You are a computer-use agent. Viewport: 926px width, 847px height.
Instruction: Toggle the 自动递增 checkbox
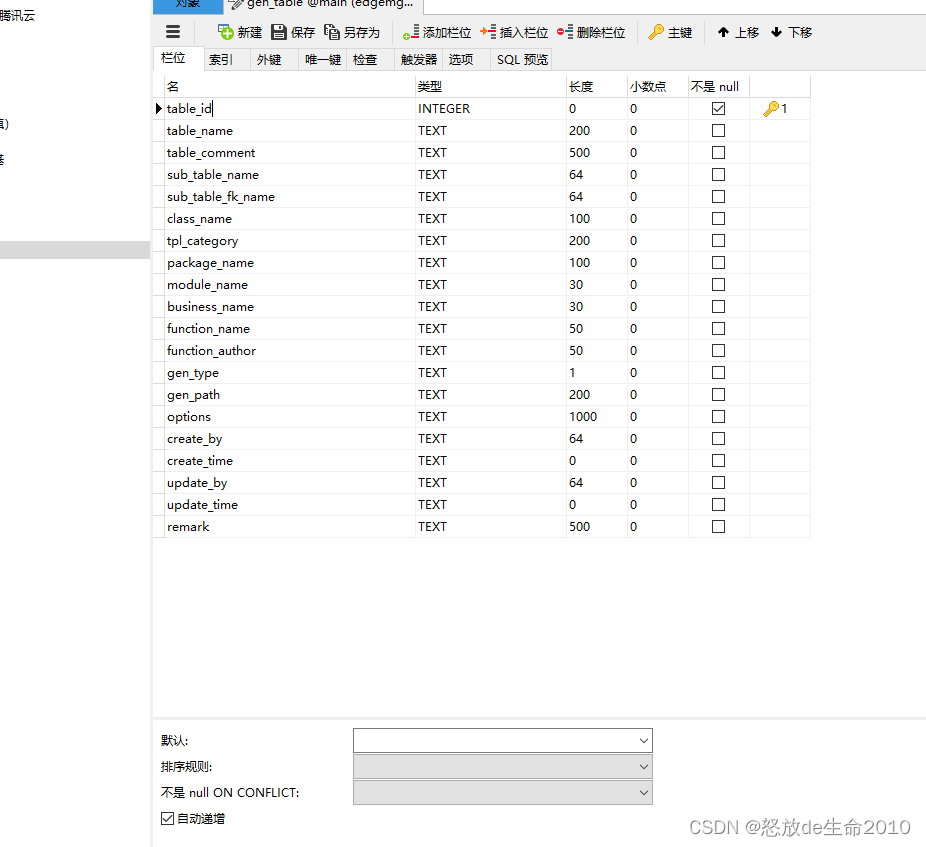(x=167, y=818)
